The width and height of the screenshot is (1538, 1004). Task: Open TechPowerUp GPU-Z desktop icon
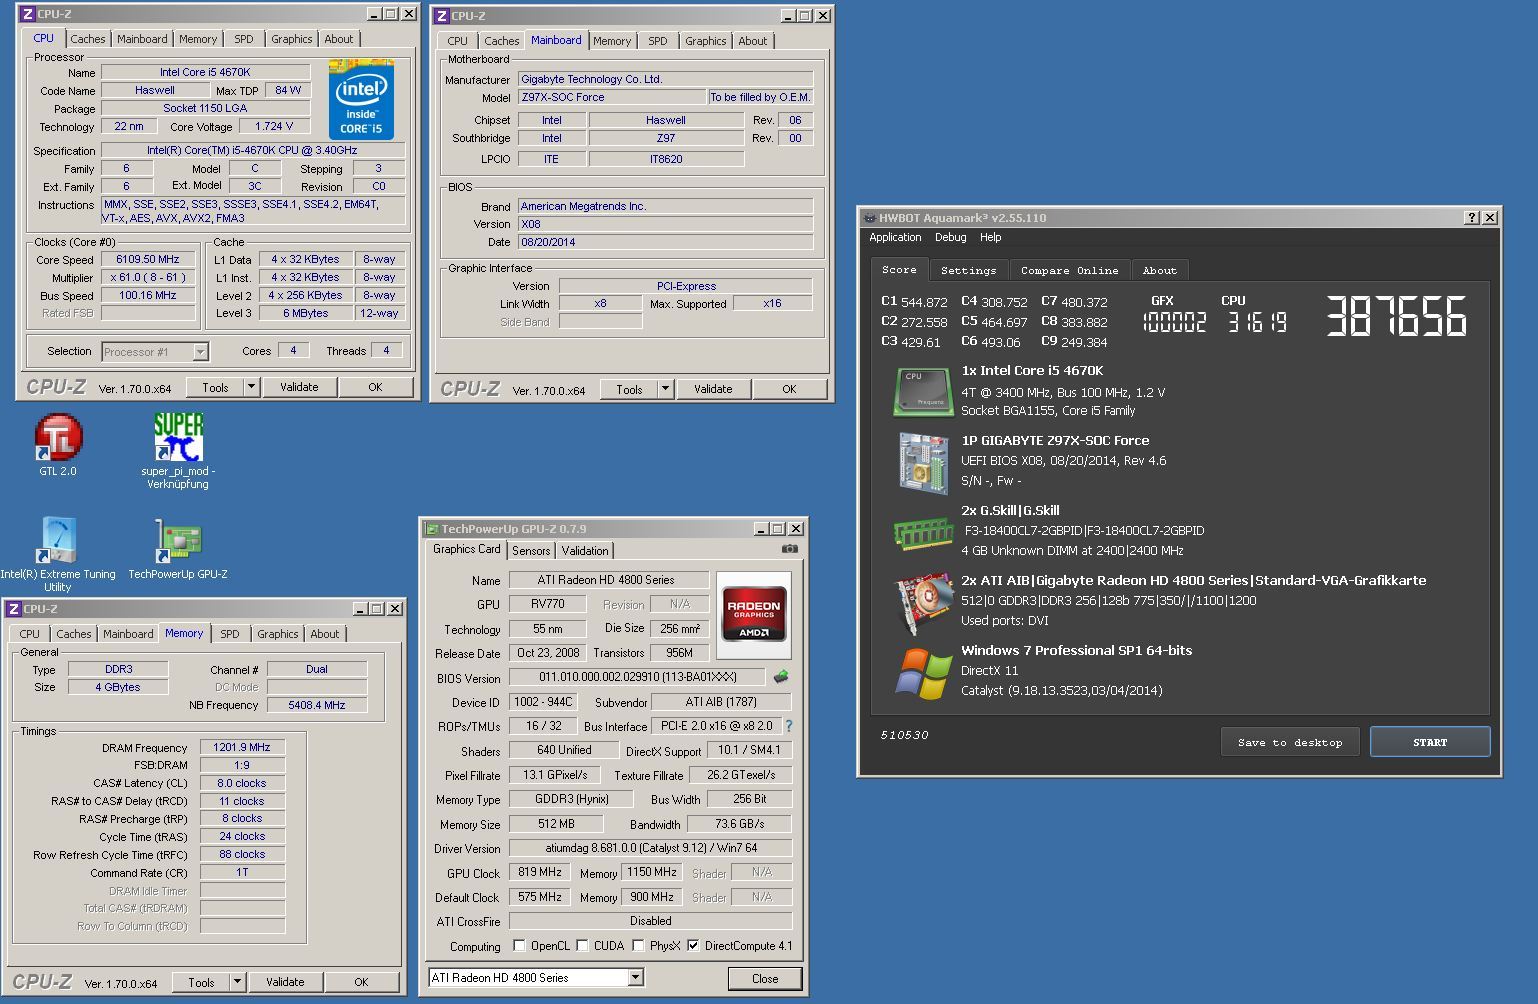pos(178,541)
